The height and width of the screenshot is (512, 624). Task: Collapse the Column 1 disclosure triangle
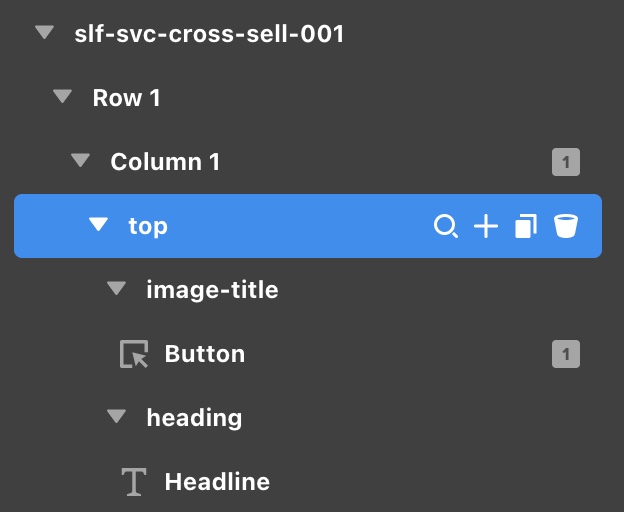(80, 161)
